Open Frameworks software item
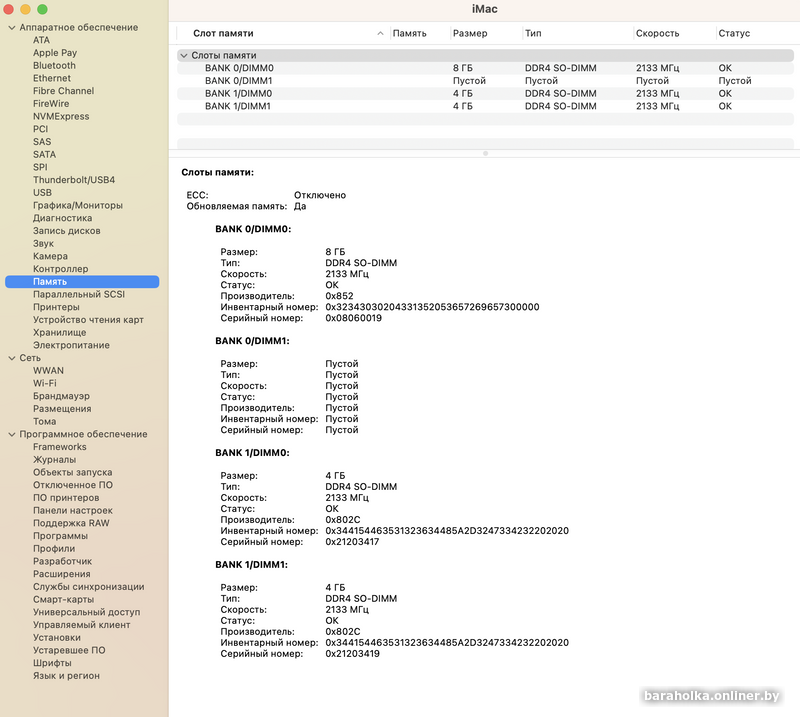 pos(59,447)
